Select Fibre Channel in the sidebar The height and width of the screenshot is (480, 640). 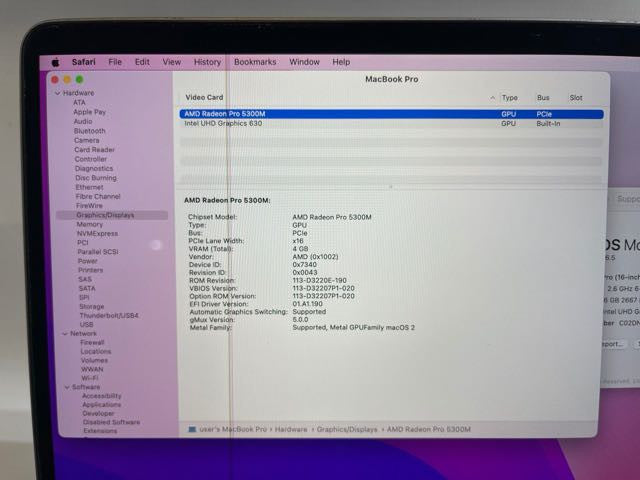pos(98,196)
